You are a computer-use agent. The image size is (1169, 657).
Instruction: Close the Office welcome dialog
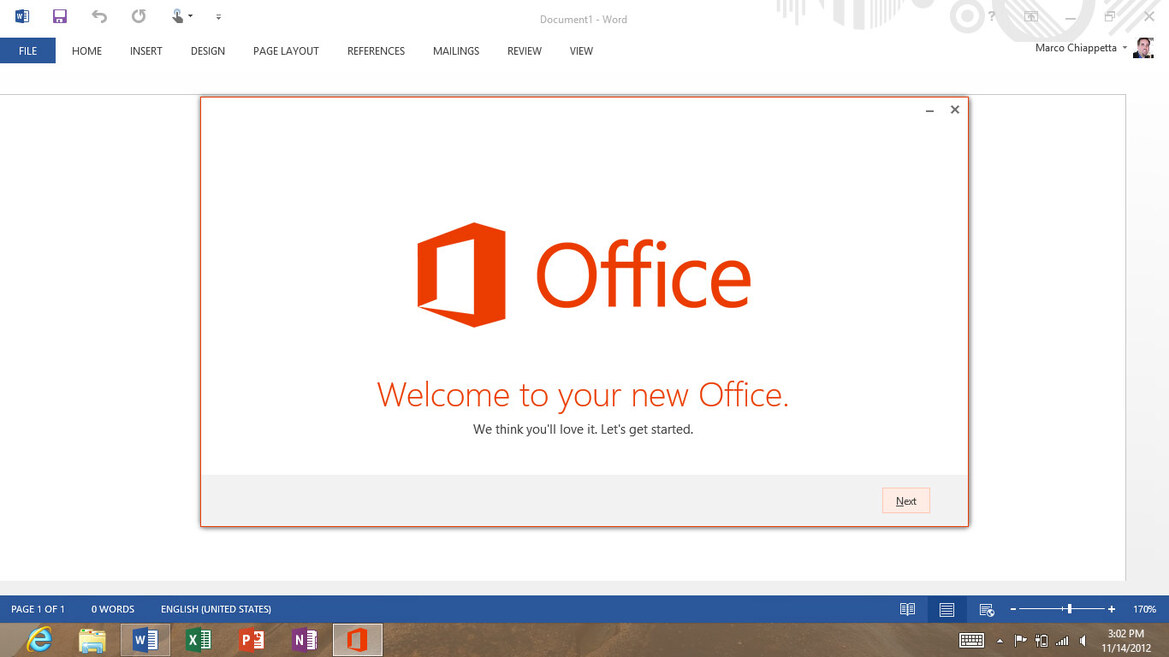[x=955, y=110]
